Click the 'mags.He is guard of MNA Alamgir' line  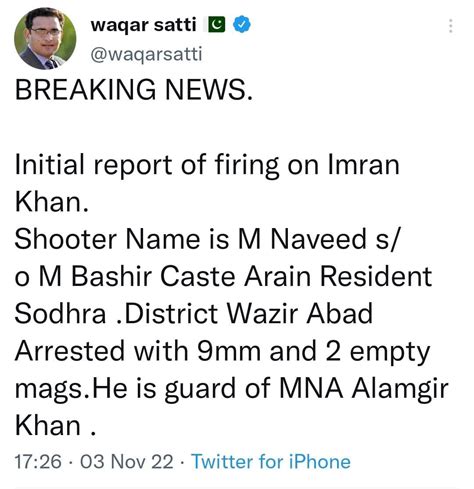coord(232,389)
